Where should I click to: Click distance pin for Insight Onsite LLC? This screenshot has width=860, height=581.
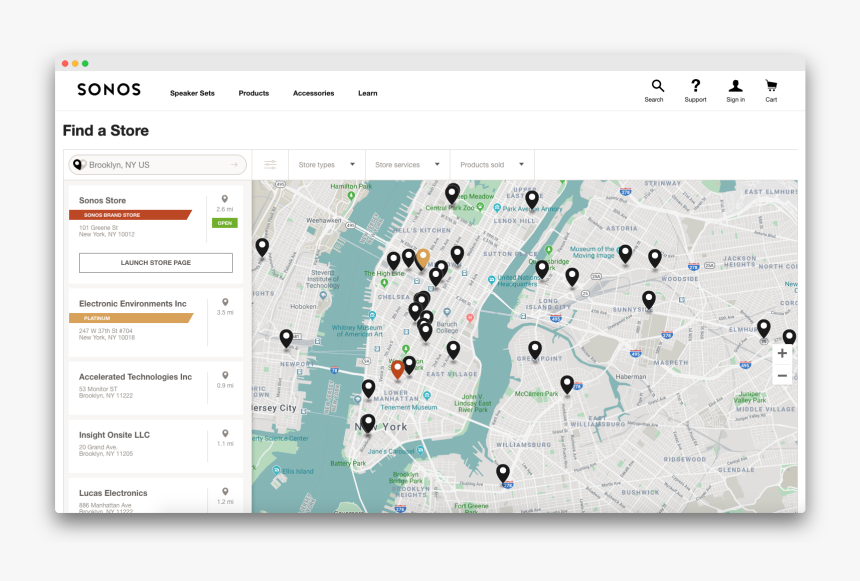[225, 433]
